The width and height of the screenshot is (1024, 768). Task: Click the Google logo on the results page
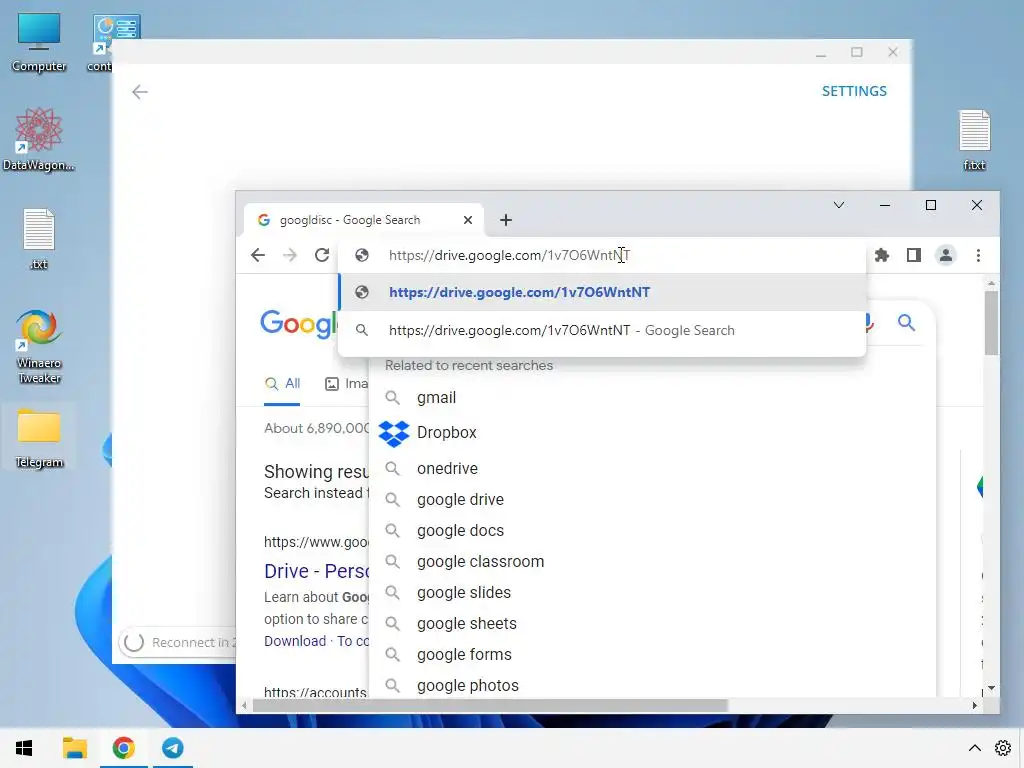pos(298,324)
